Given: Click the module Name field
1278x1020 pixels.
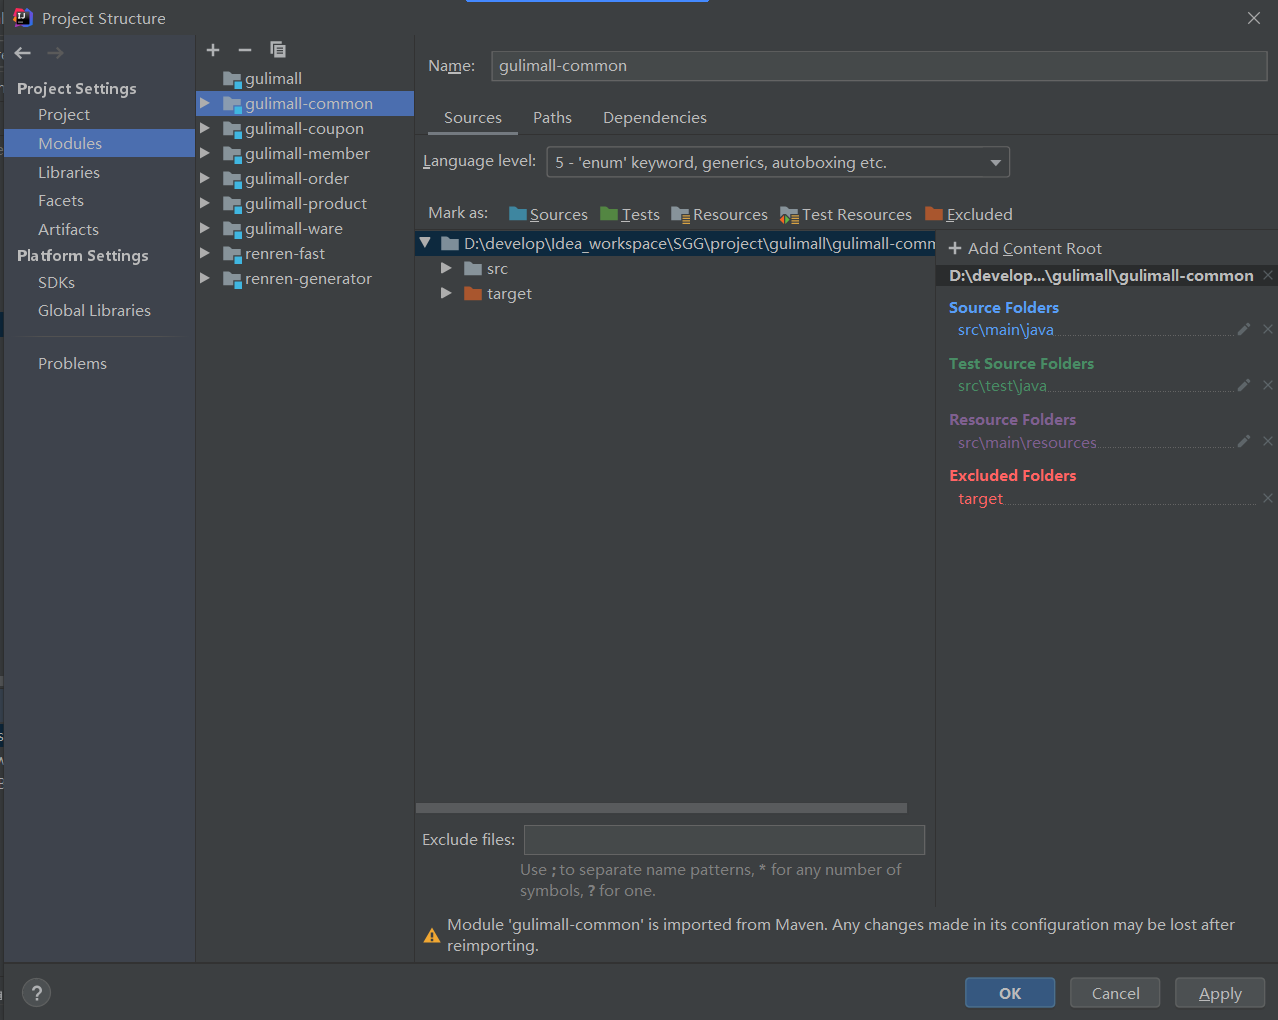Looking at the screenshot, I should point(879,66).
